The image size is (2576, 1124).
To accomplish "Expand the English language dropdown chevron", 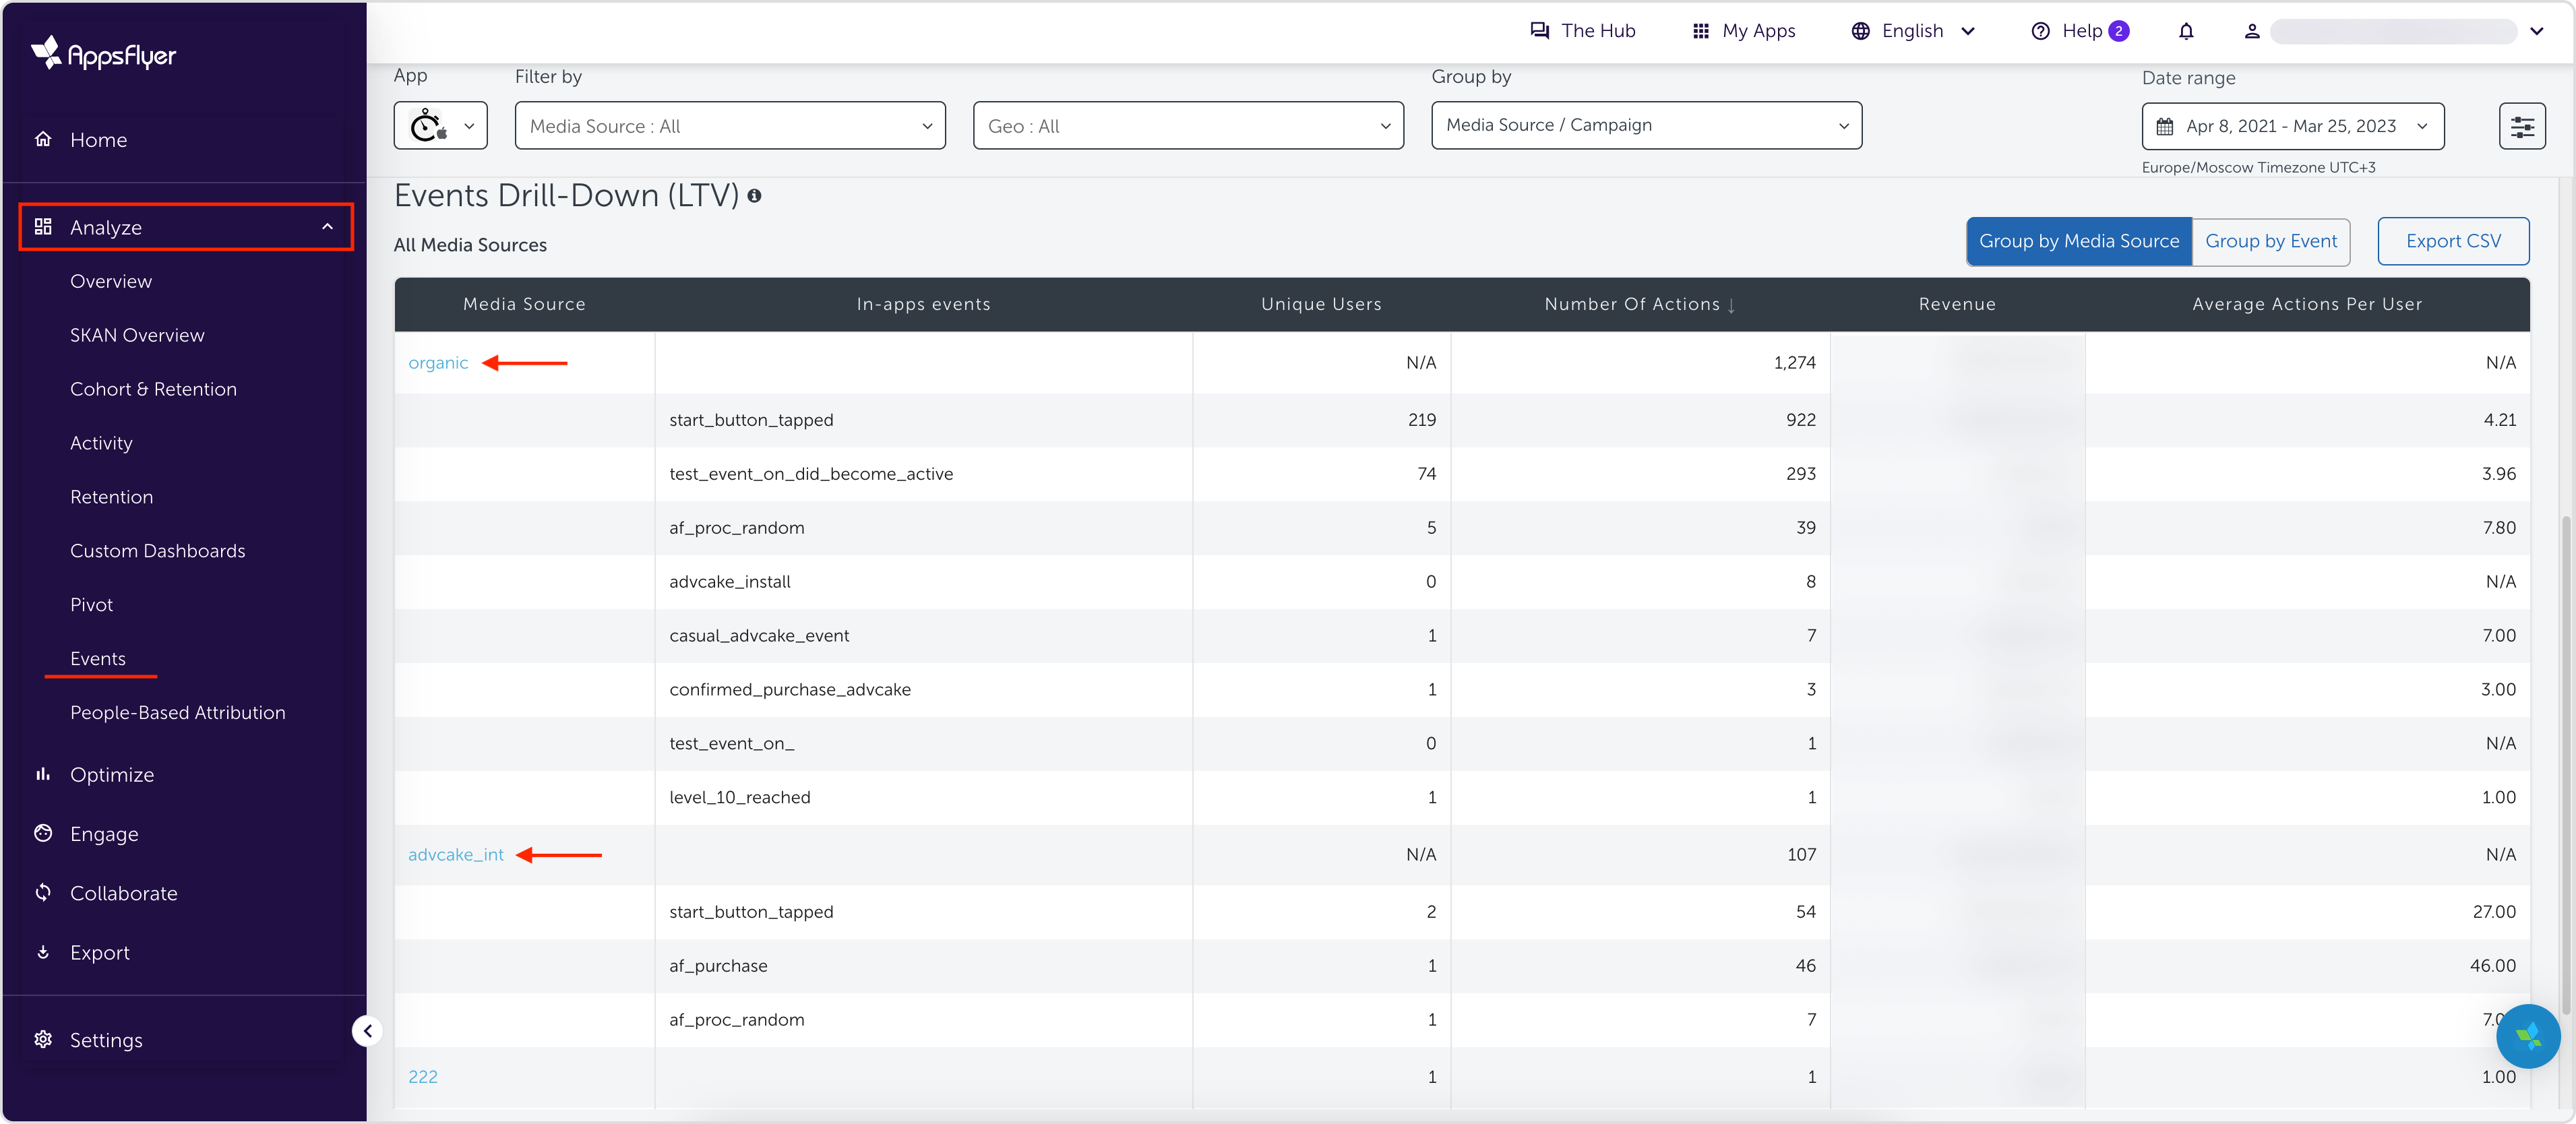I will tap(1968, 31).
